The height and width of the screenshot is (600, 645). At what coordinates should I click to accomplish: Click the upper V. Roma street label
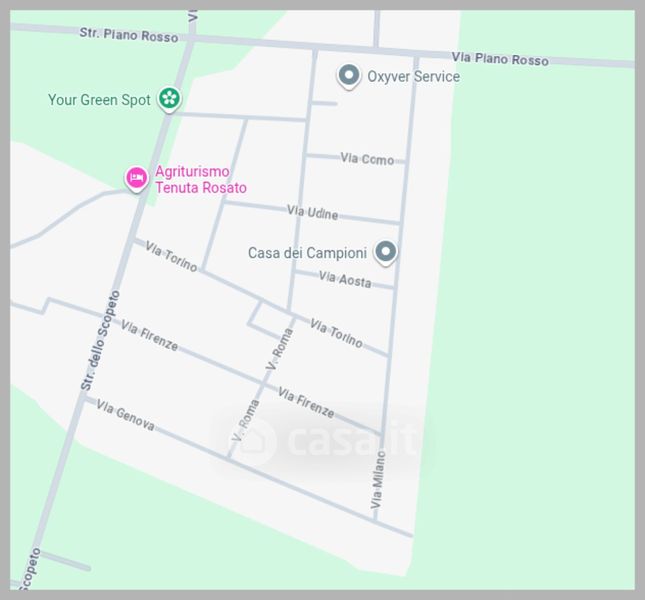pos(280,349)
